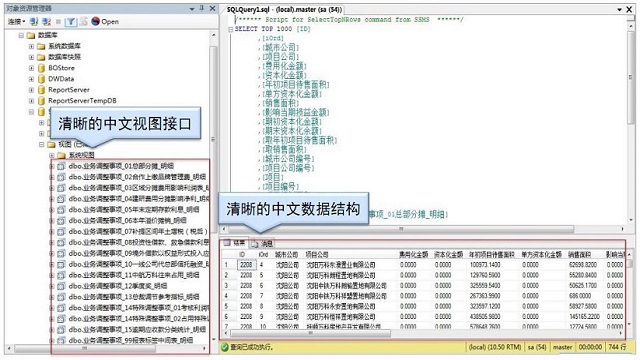This screenshot has width=640, height=360.
Task: Collapse the SELECT statement outline marker
Action: (231, 29)
